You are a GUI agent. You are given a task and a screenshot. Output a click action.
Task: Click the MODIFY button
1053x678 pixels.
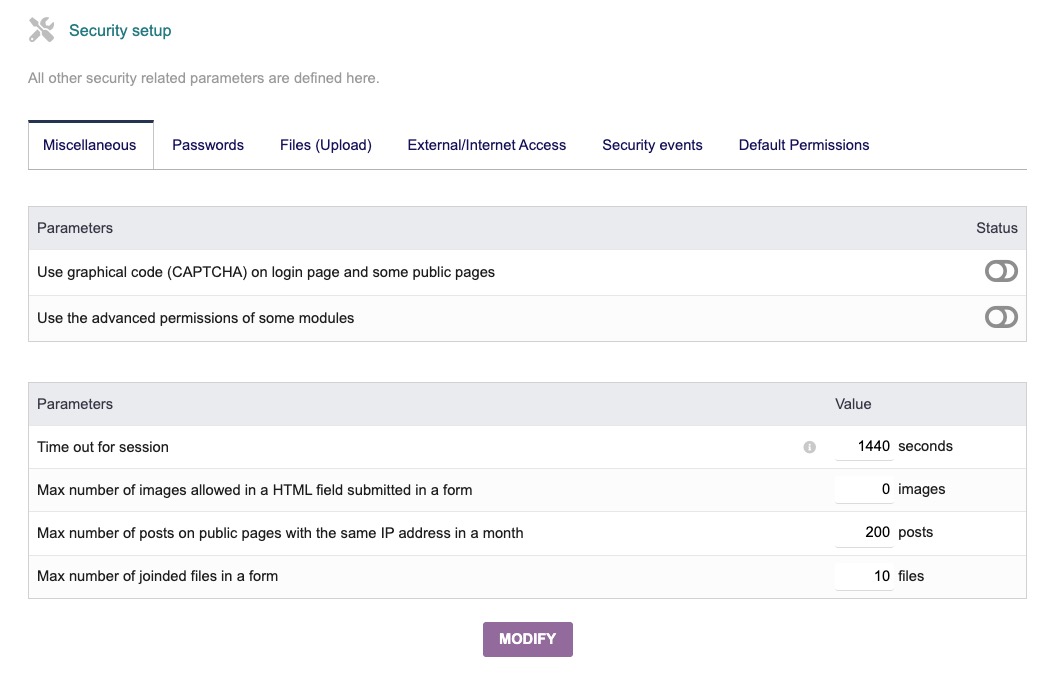(527, 639)
